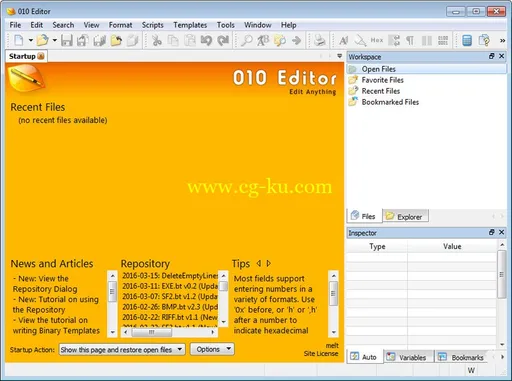
Task: Click the Open file folder icon
Action: point(42,40)
